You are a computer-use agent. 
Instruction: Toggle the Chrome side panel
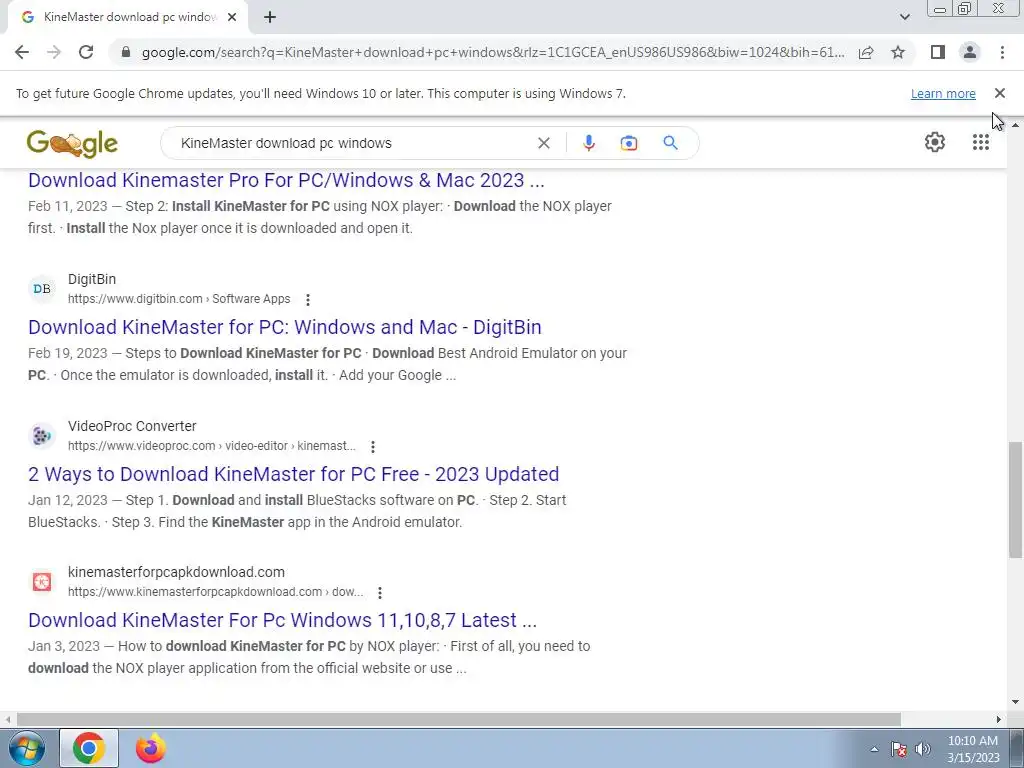[x=938, y=52]
